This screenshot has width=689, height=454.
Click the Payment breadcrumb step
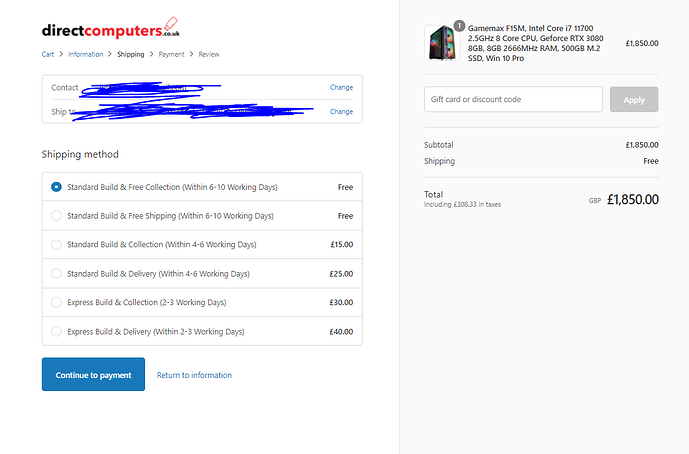point(171,54)
